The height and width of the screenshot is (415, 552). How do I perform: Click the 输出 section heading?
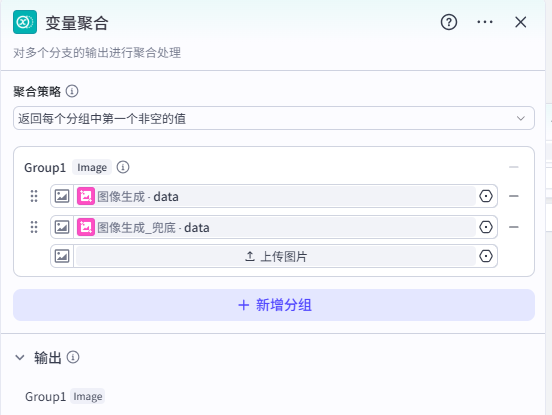point(48,358)
